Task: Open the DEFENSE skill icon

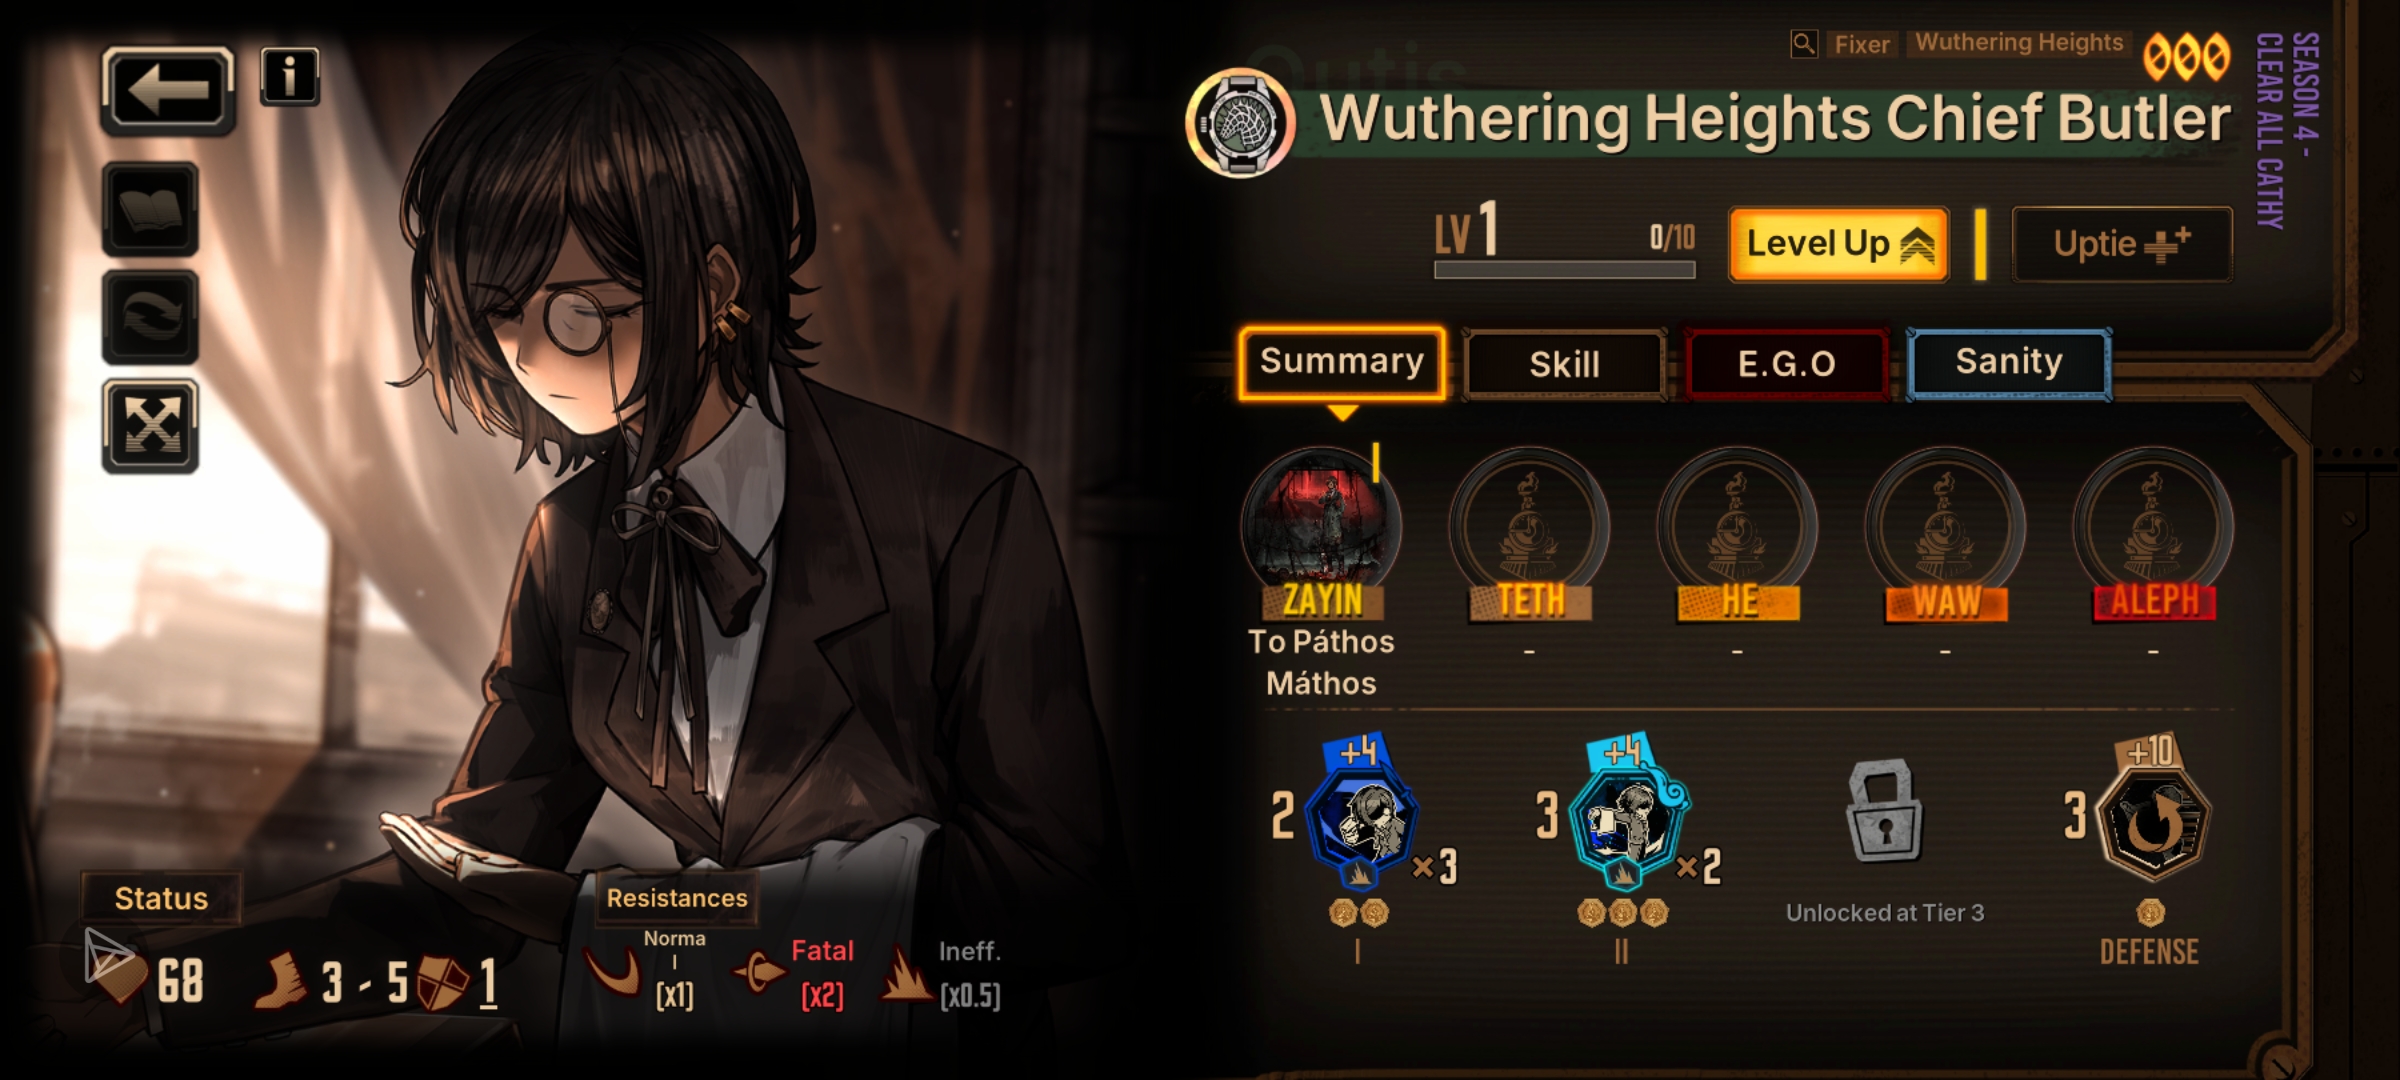Action: click(2153, 821)
